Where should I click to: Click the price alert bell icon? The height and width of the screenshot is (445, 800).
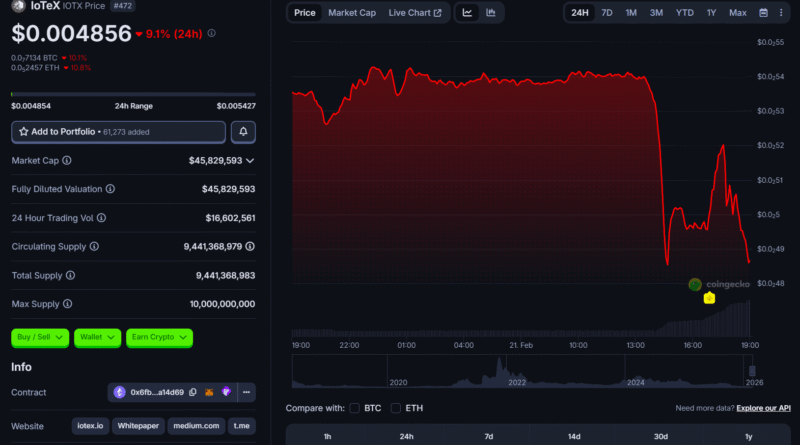(243, 132)
